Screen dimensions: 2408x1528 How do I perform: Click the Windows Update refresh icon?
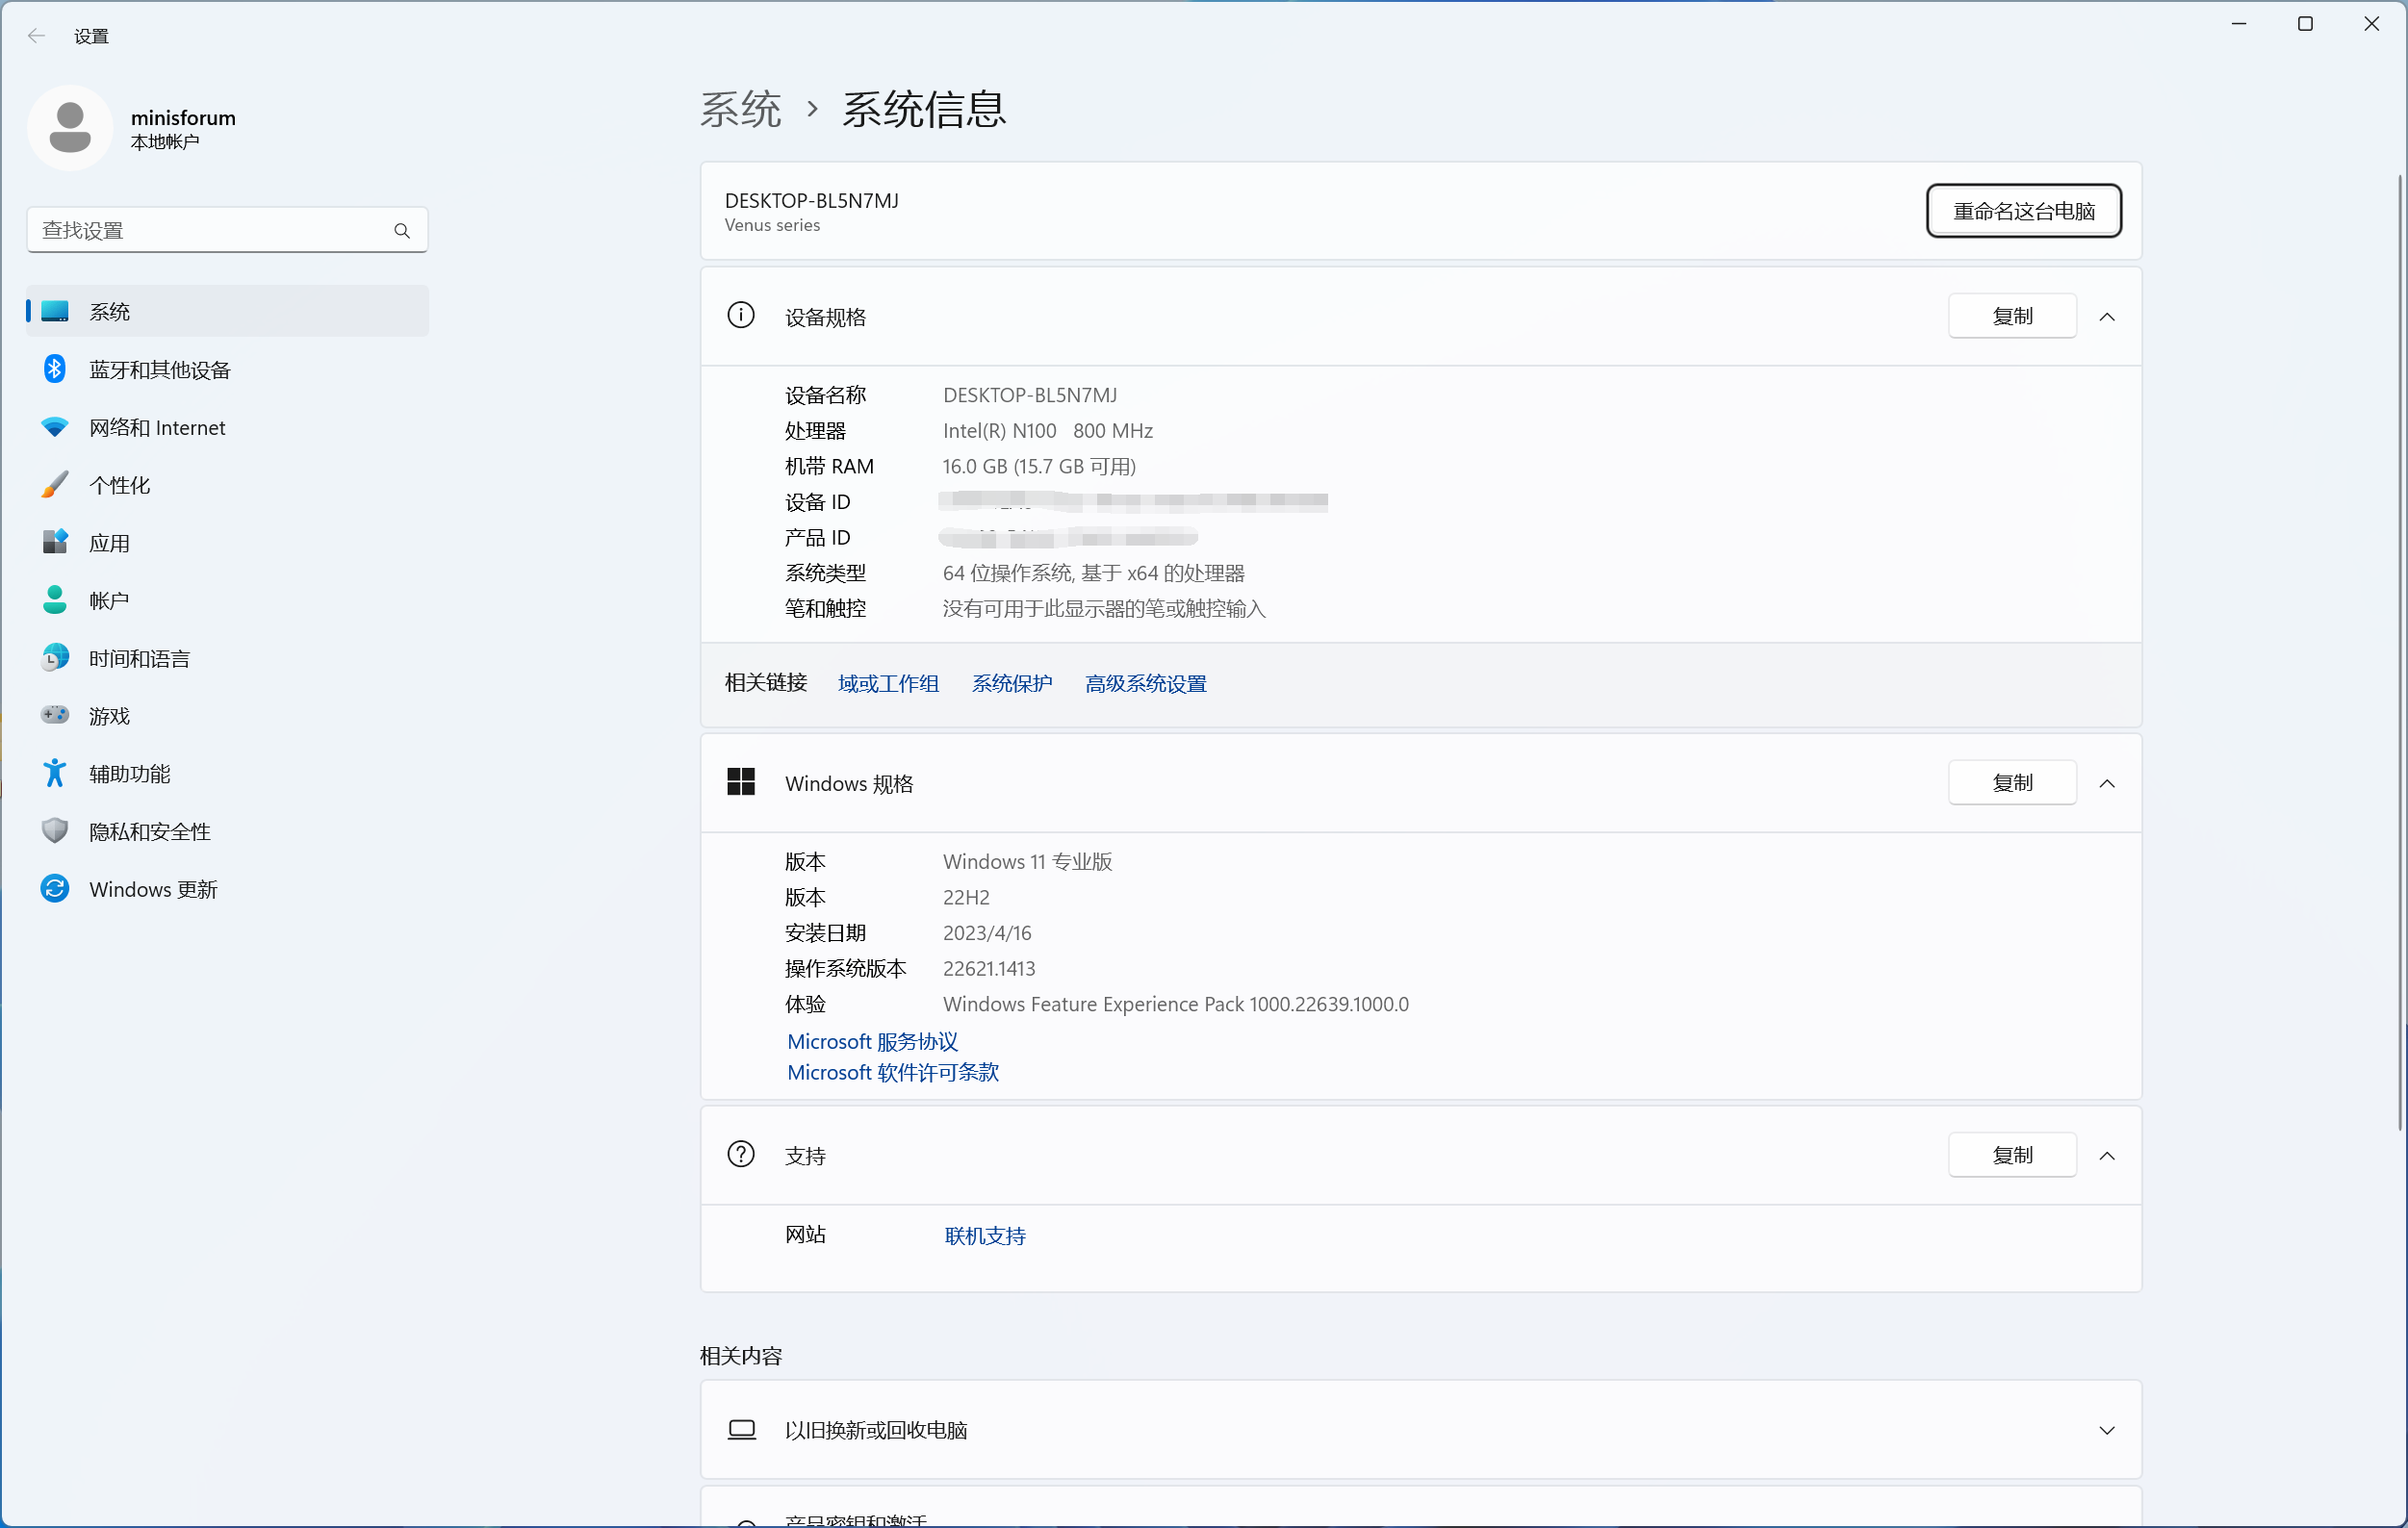pos(55,889)
